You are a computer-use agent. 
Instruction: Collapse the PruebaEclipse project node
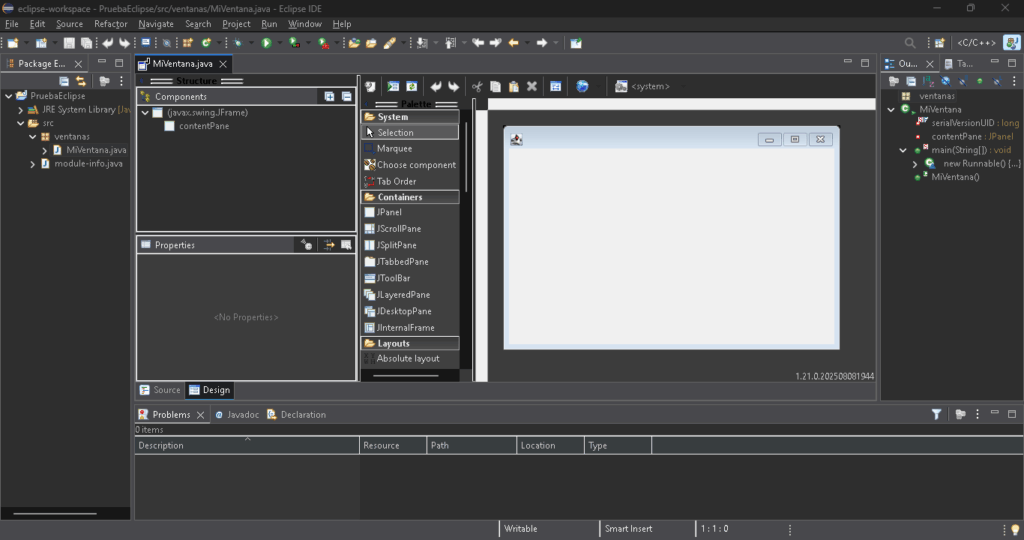pyautogui.click(x=8, y=96)
